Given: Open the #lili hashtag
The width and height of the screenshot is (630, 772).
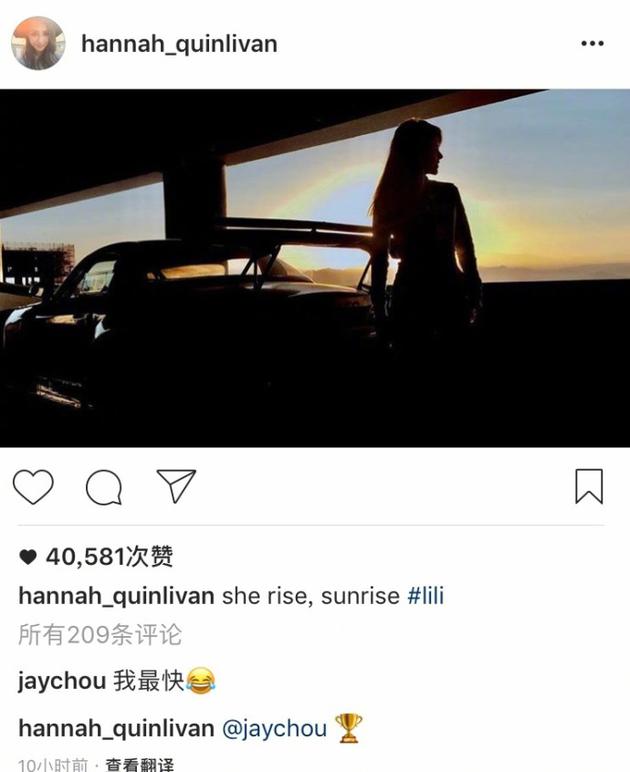Looking at the screenshot, I should (426, 596).
